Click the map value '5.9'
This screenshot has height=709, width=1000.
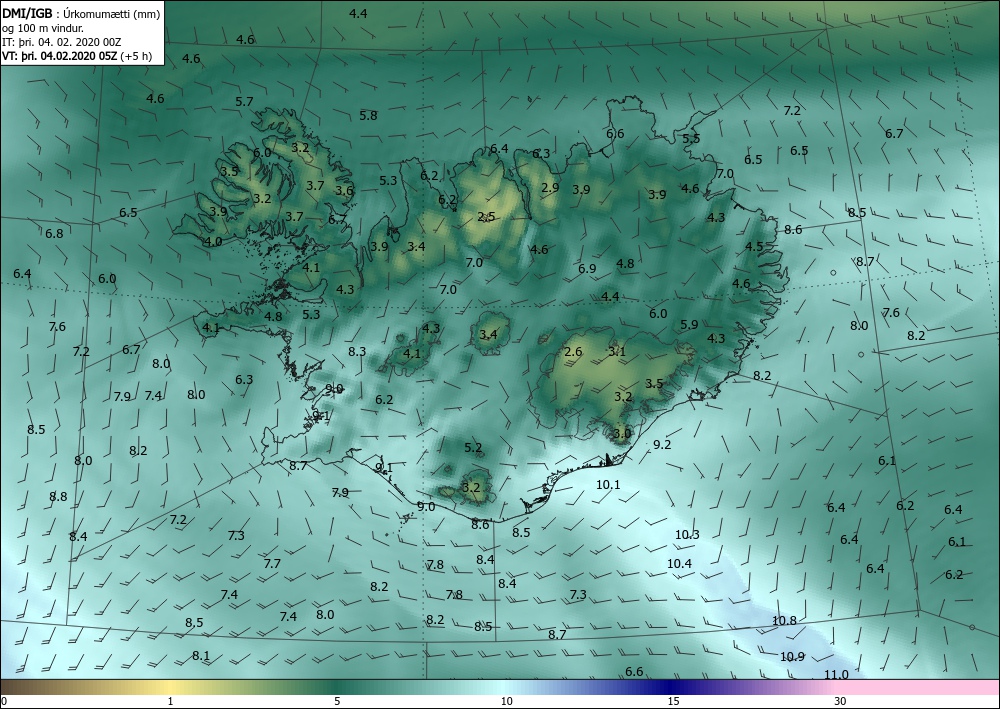pos(689,325)
